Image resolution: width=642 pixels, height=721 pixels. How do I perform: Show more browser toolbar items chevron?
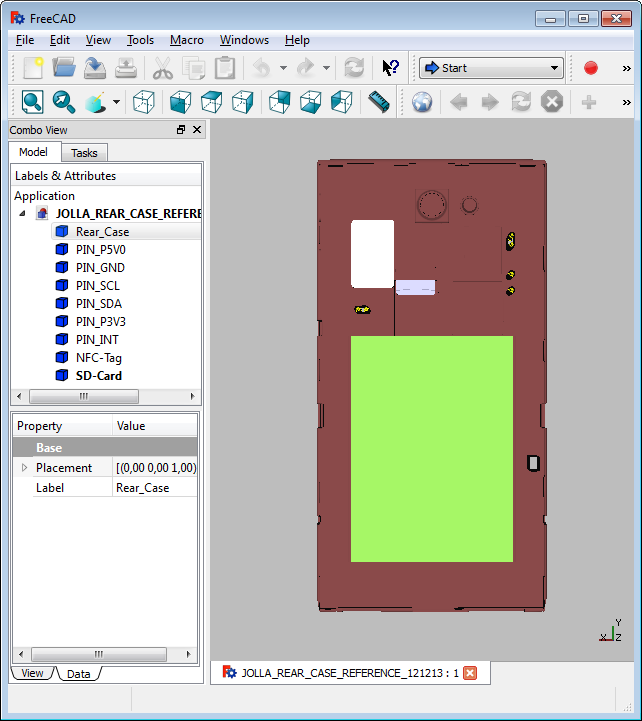(626, 102)
